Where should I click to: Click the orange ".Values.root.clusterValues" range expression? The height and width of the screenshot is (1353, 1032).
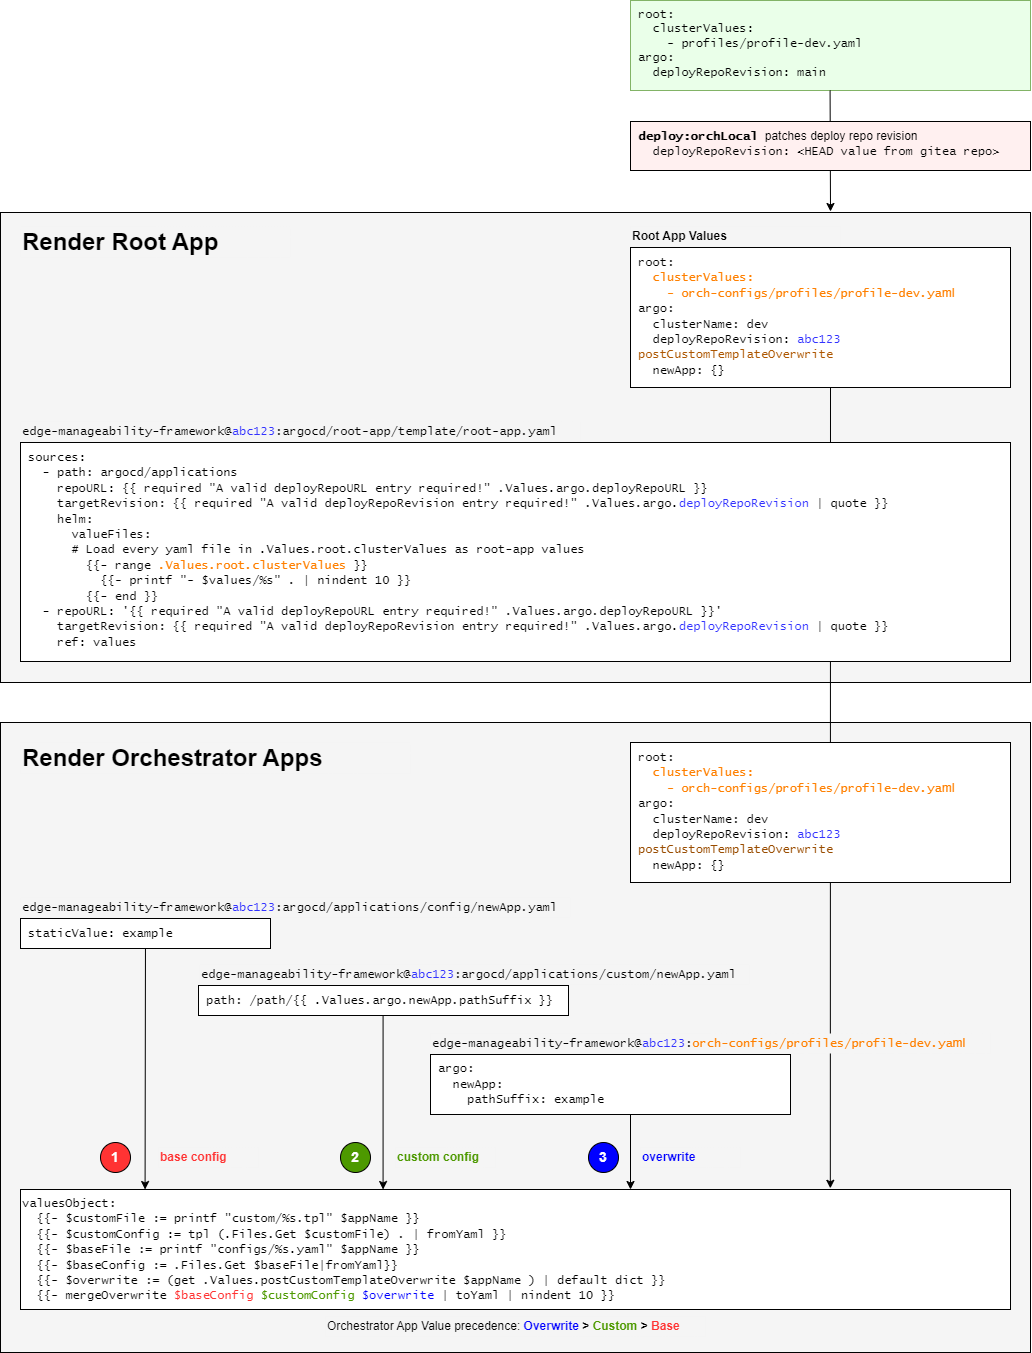click(x=248, y=565)
